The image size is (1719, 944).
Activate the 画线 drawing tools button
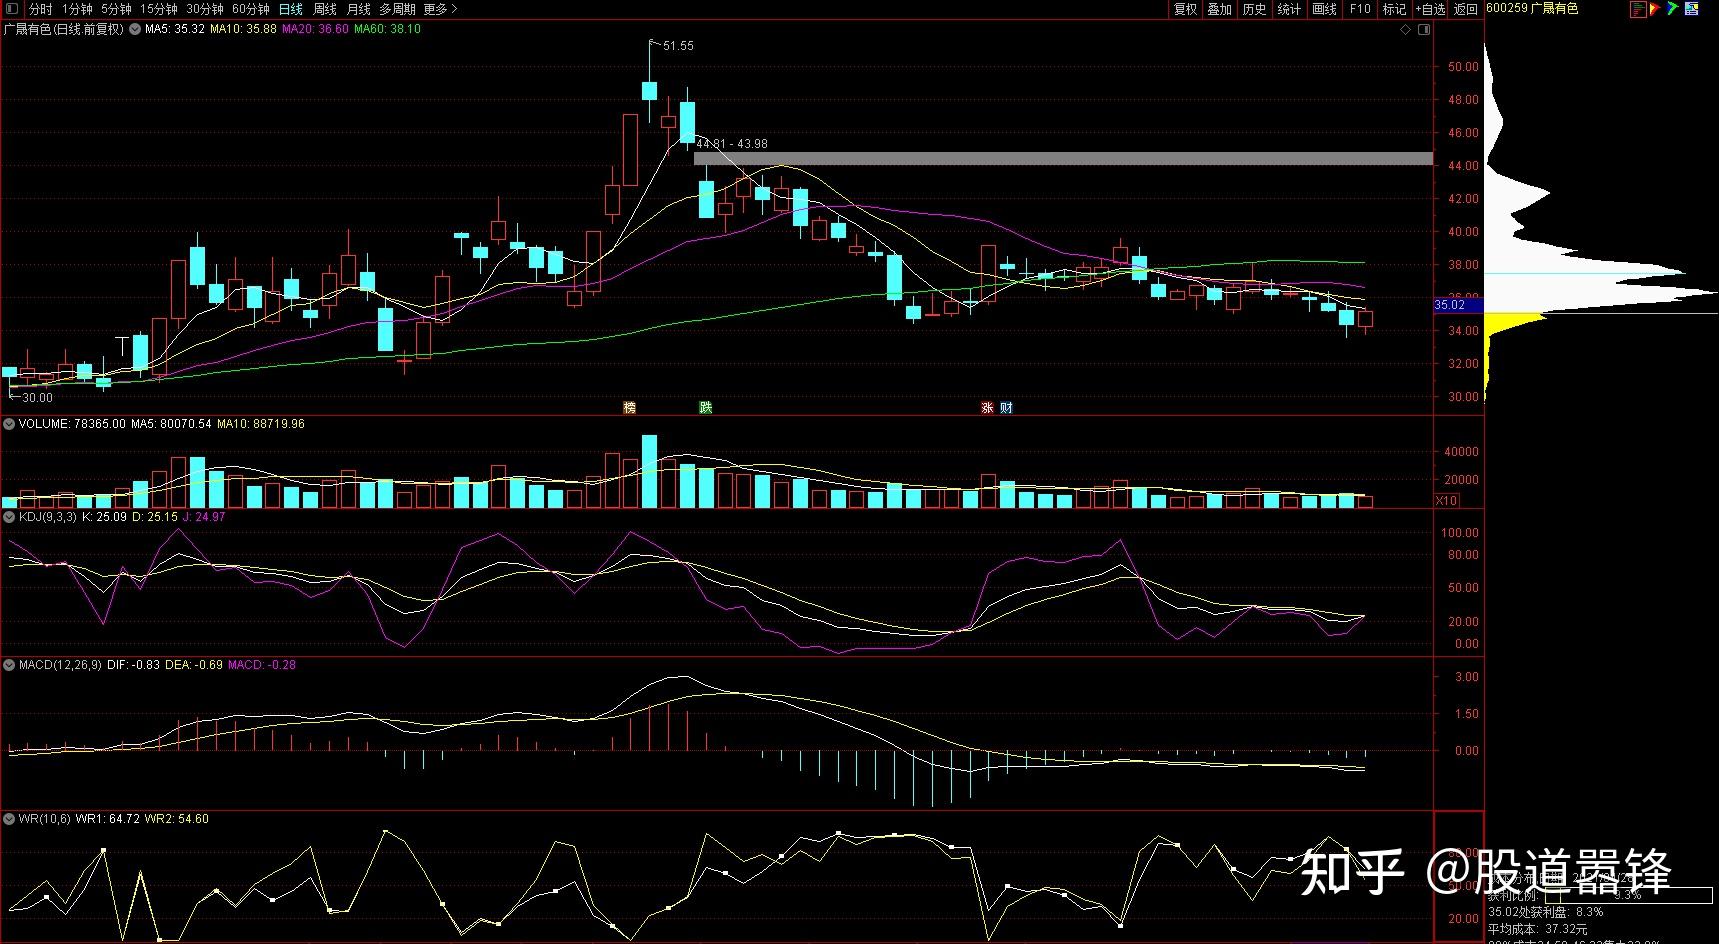coord(1324,9)
